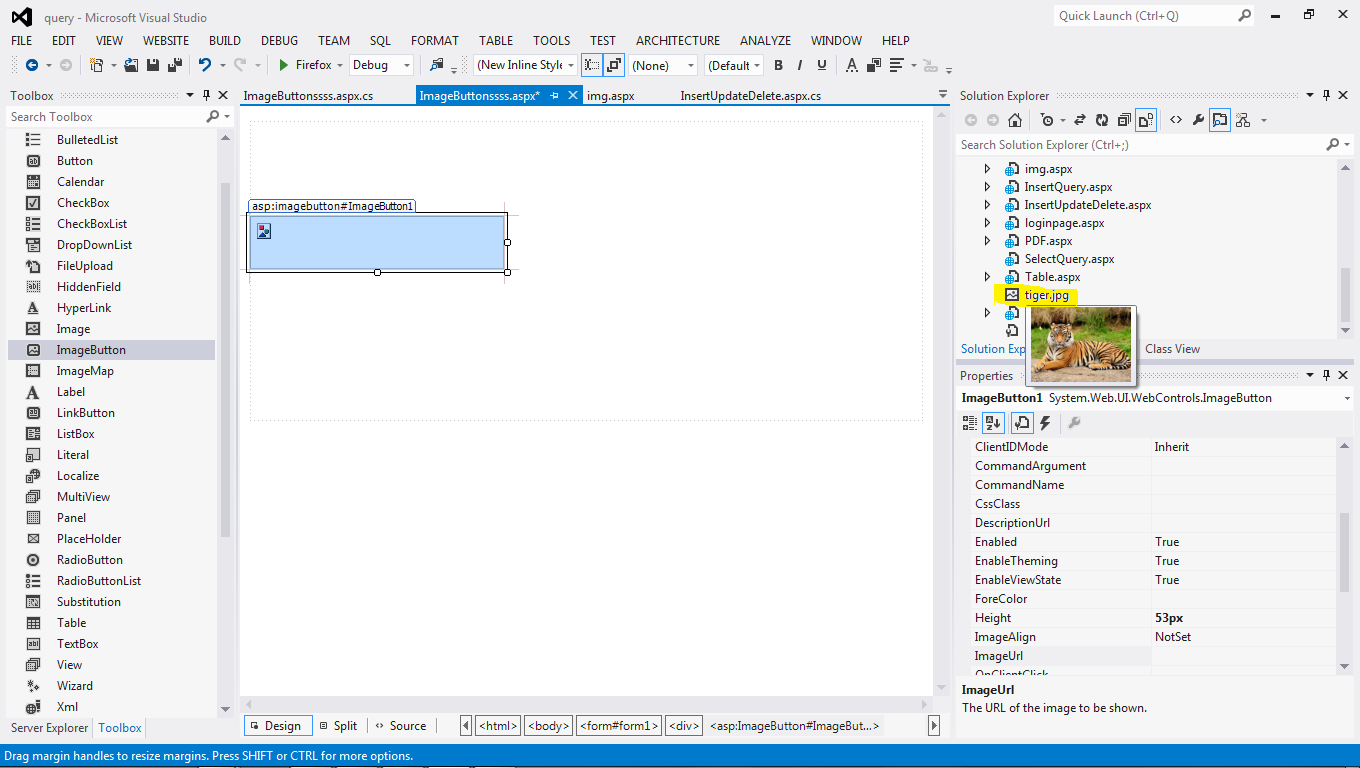Click Show All Files in Solution Explorer
The image size is (1360, 768).
tap(1144, 119)
